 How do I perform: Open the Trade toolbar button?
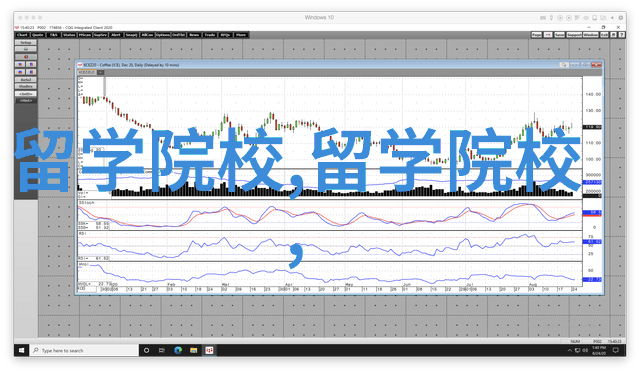(x=209, y=35)
